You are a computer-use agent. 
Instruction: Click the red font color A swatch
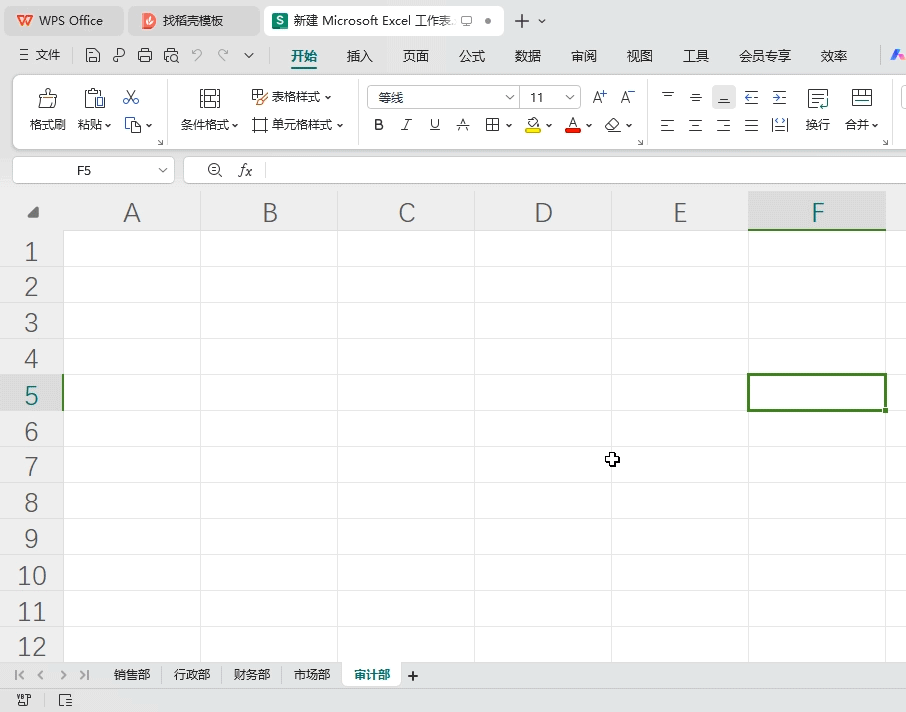pos(573,125)
